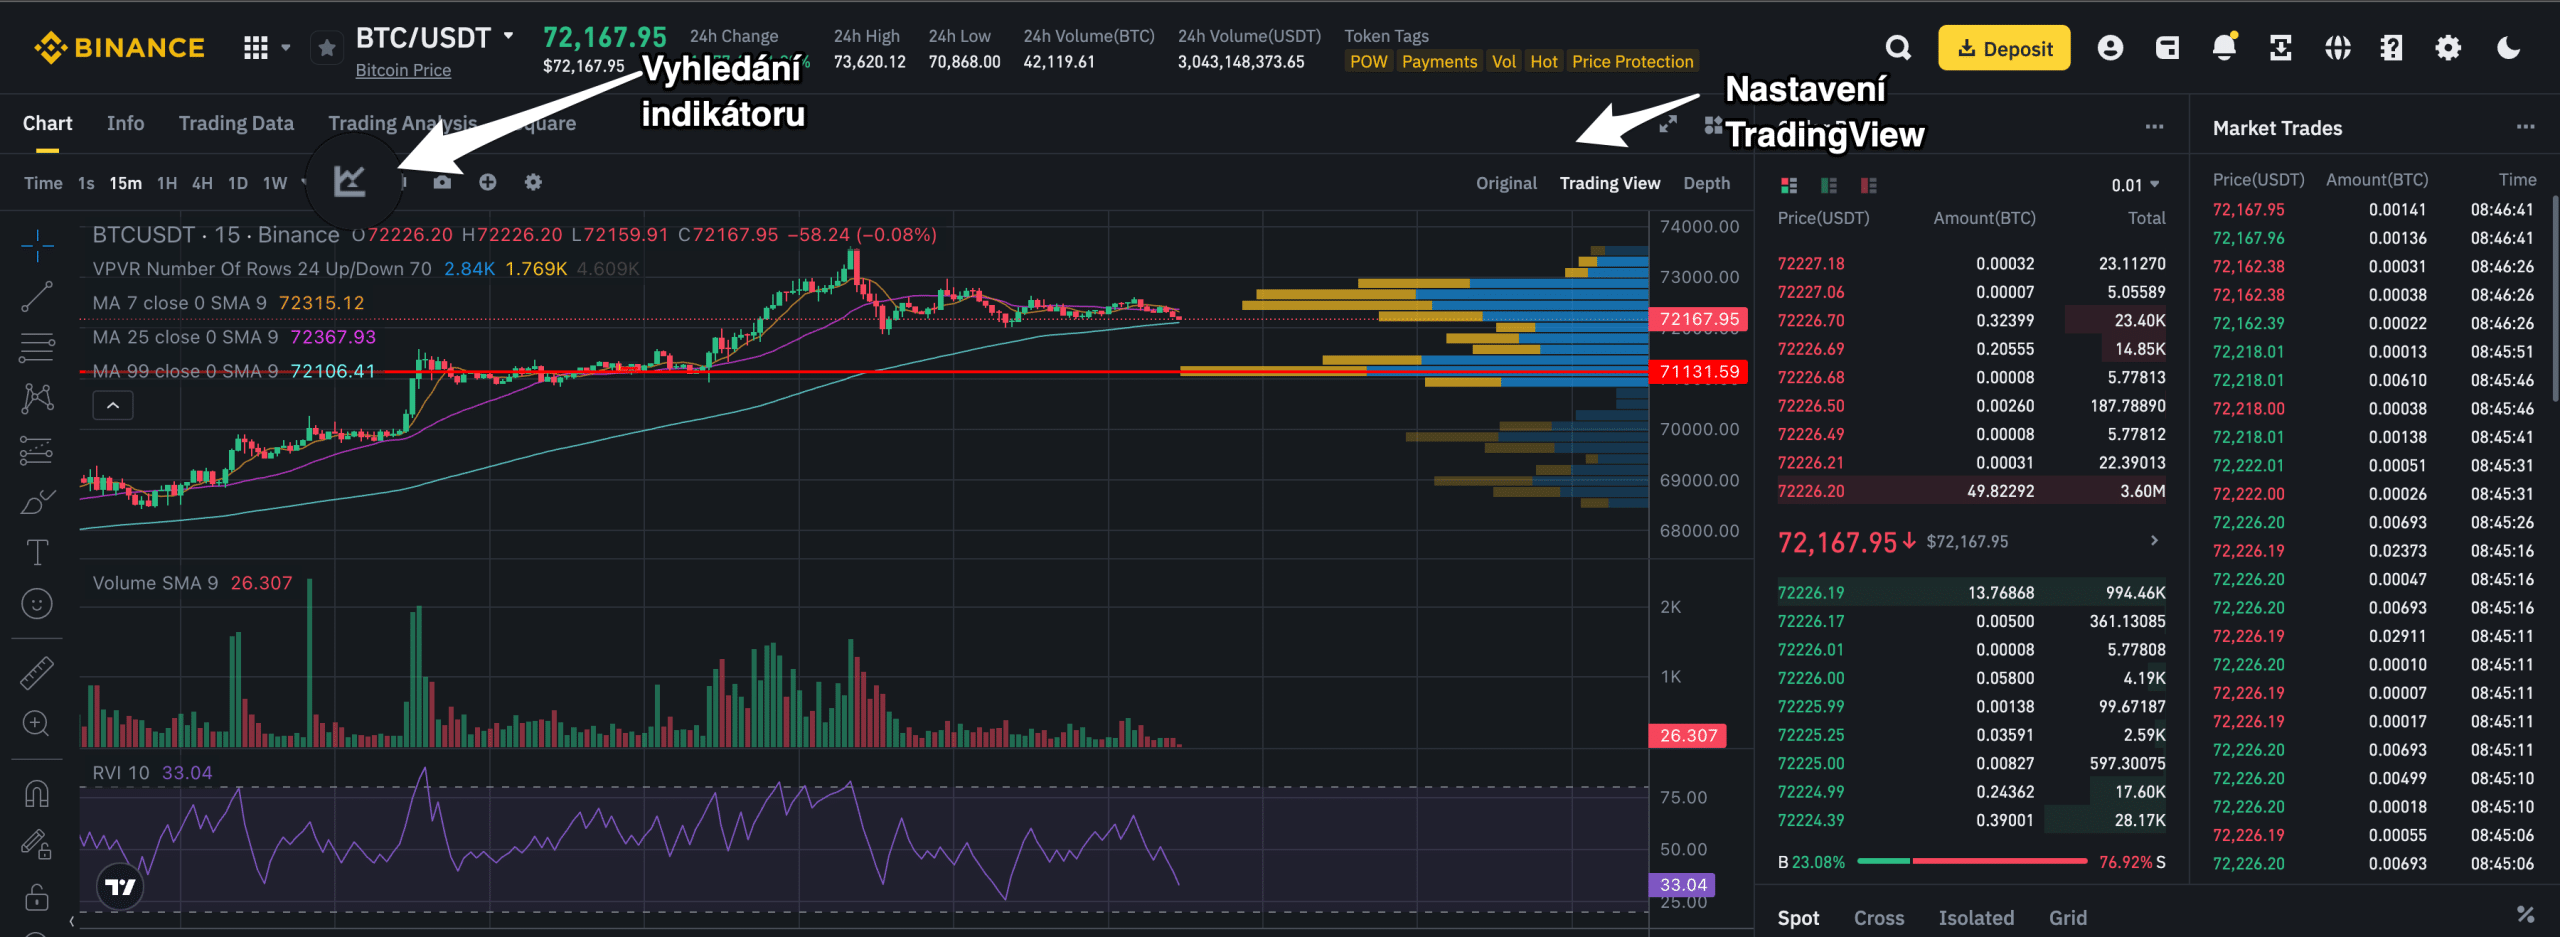Switch chart to Depth view
The image size is (2560, 937).
coord(1706,183)
